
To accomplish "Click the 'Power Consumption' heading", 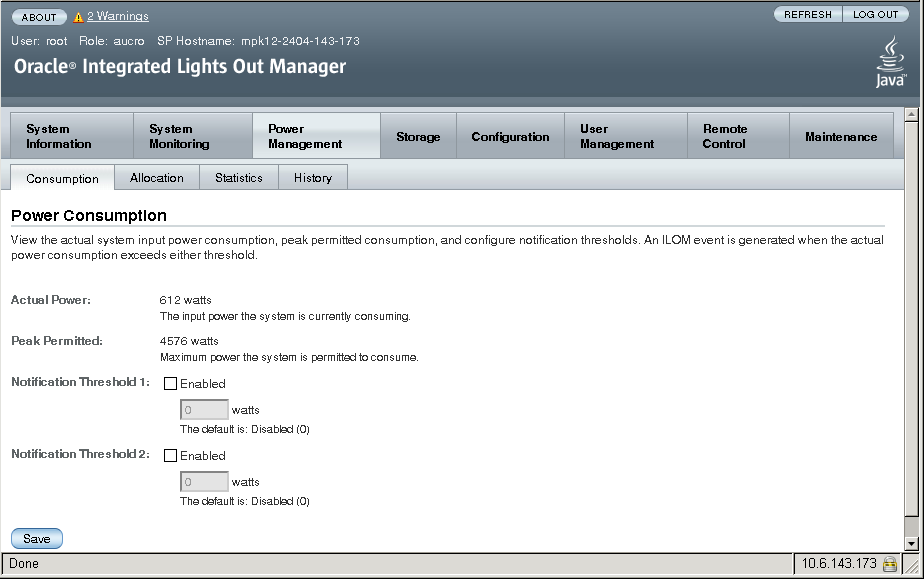I will (x=89, y=216).
